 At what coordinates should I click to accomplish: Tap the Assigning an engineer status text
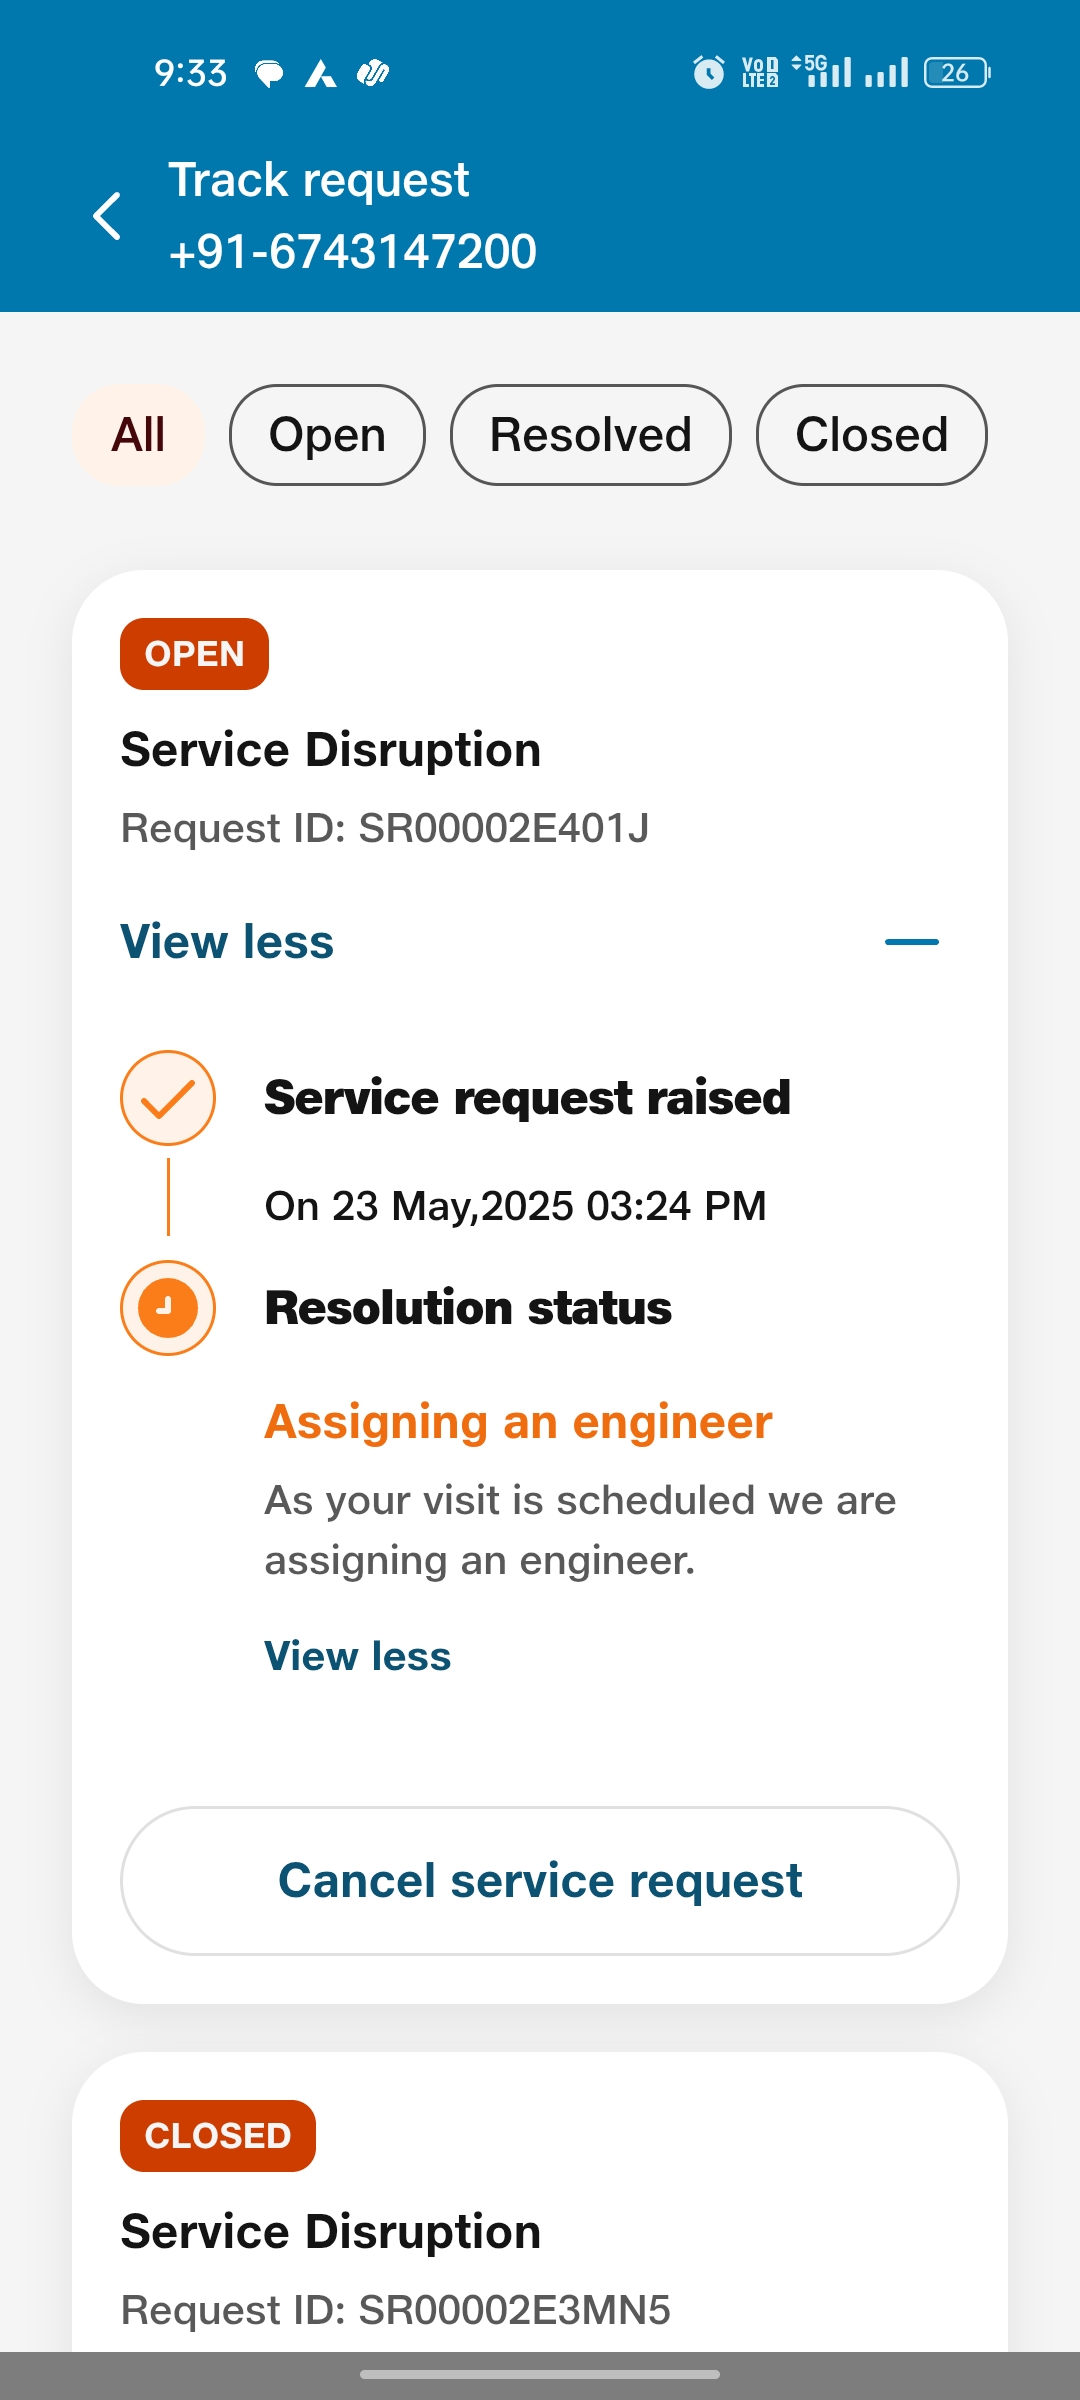tap(518, 1422)
